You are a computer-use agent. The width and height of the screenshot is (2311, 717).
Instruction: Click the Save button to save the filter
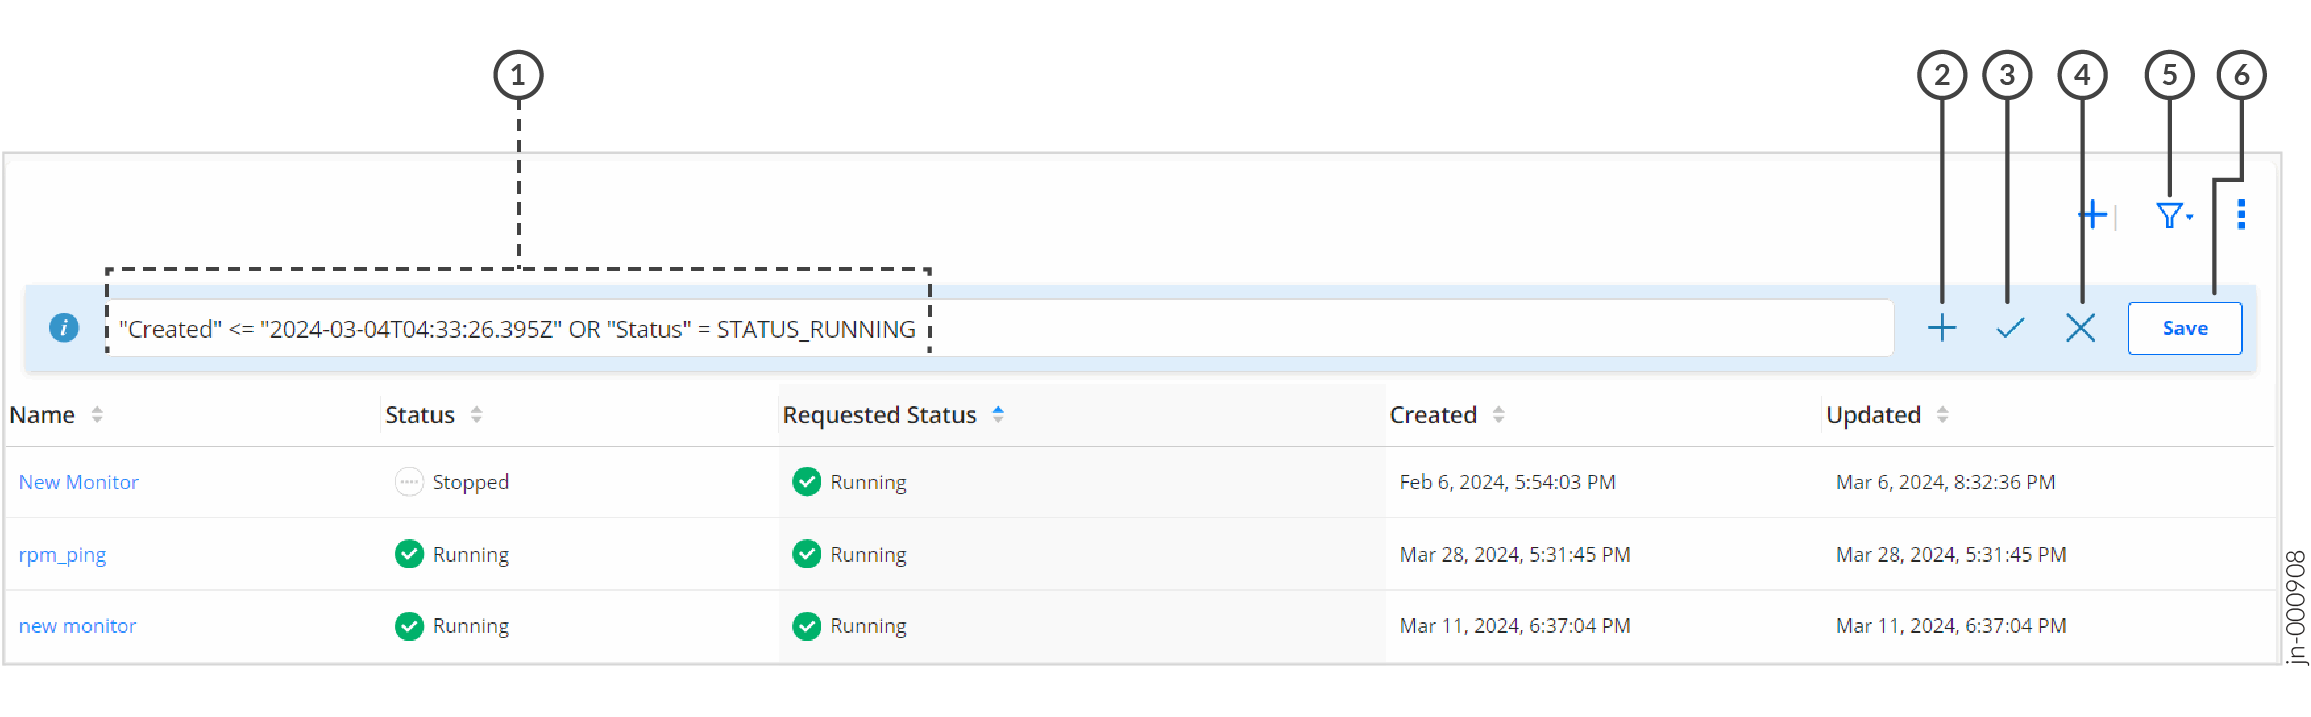click(2184, 327)
